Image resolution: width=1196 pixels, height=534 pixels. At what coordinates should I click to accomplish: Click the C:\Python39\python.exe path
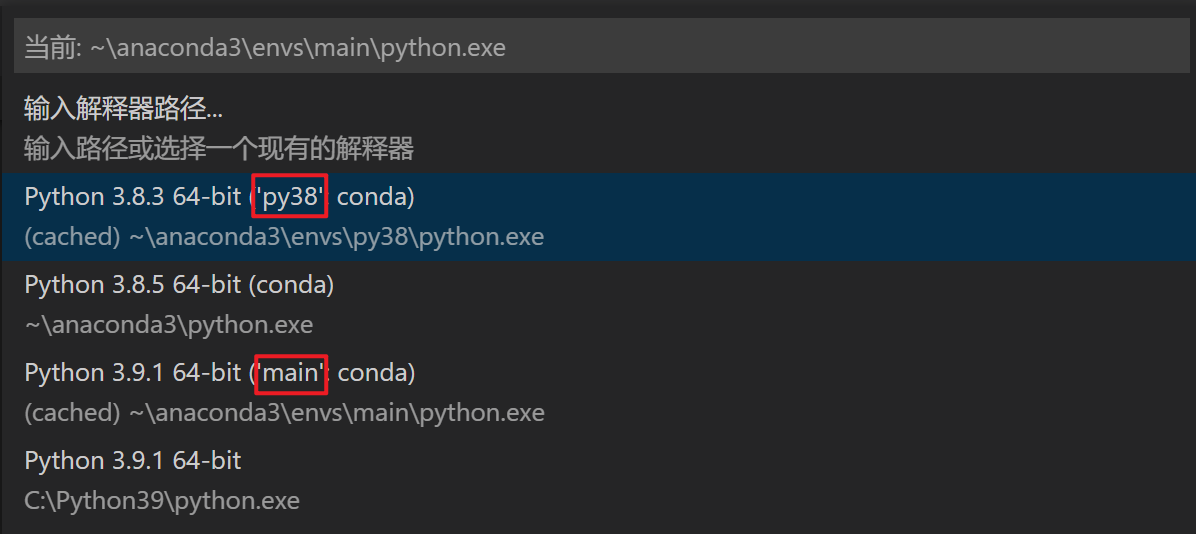click(161, 500)
